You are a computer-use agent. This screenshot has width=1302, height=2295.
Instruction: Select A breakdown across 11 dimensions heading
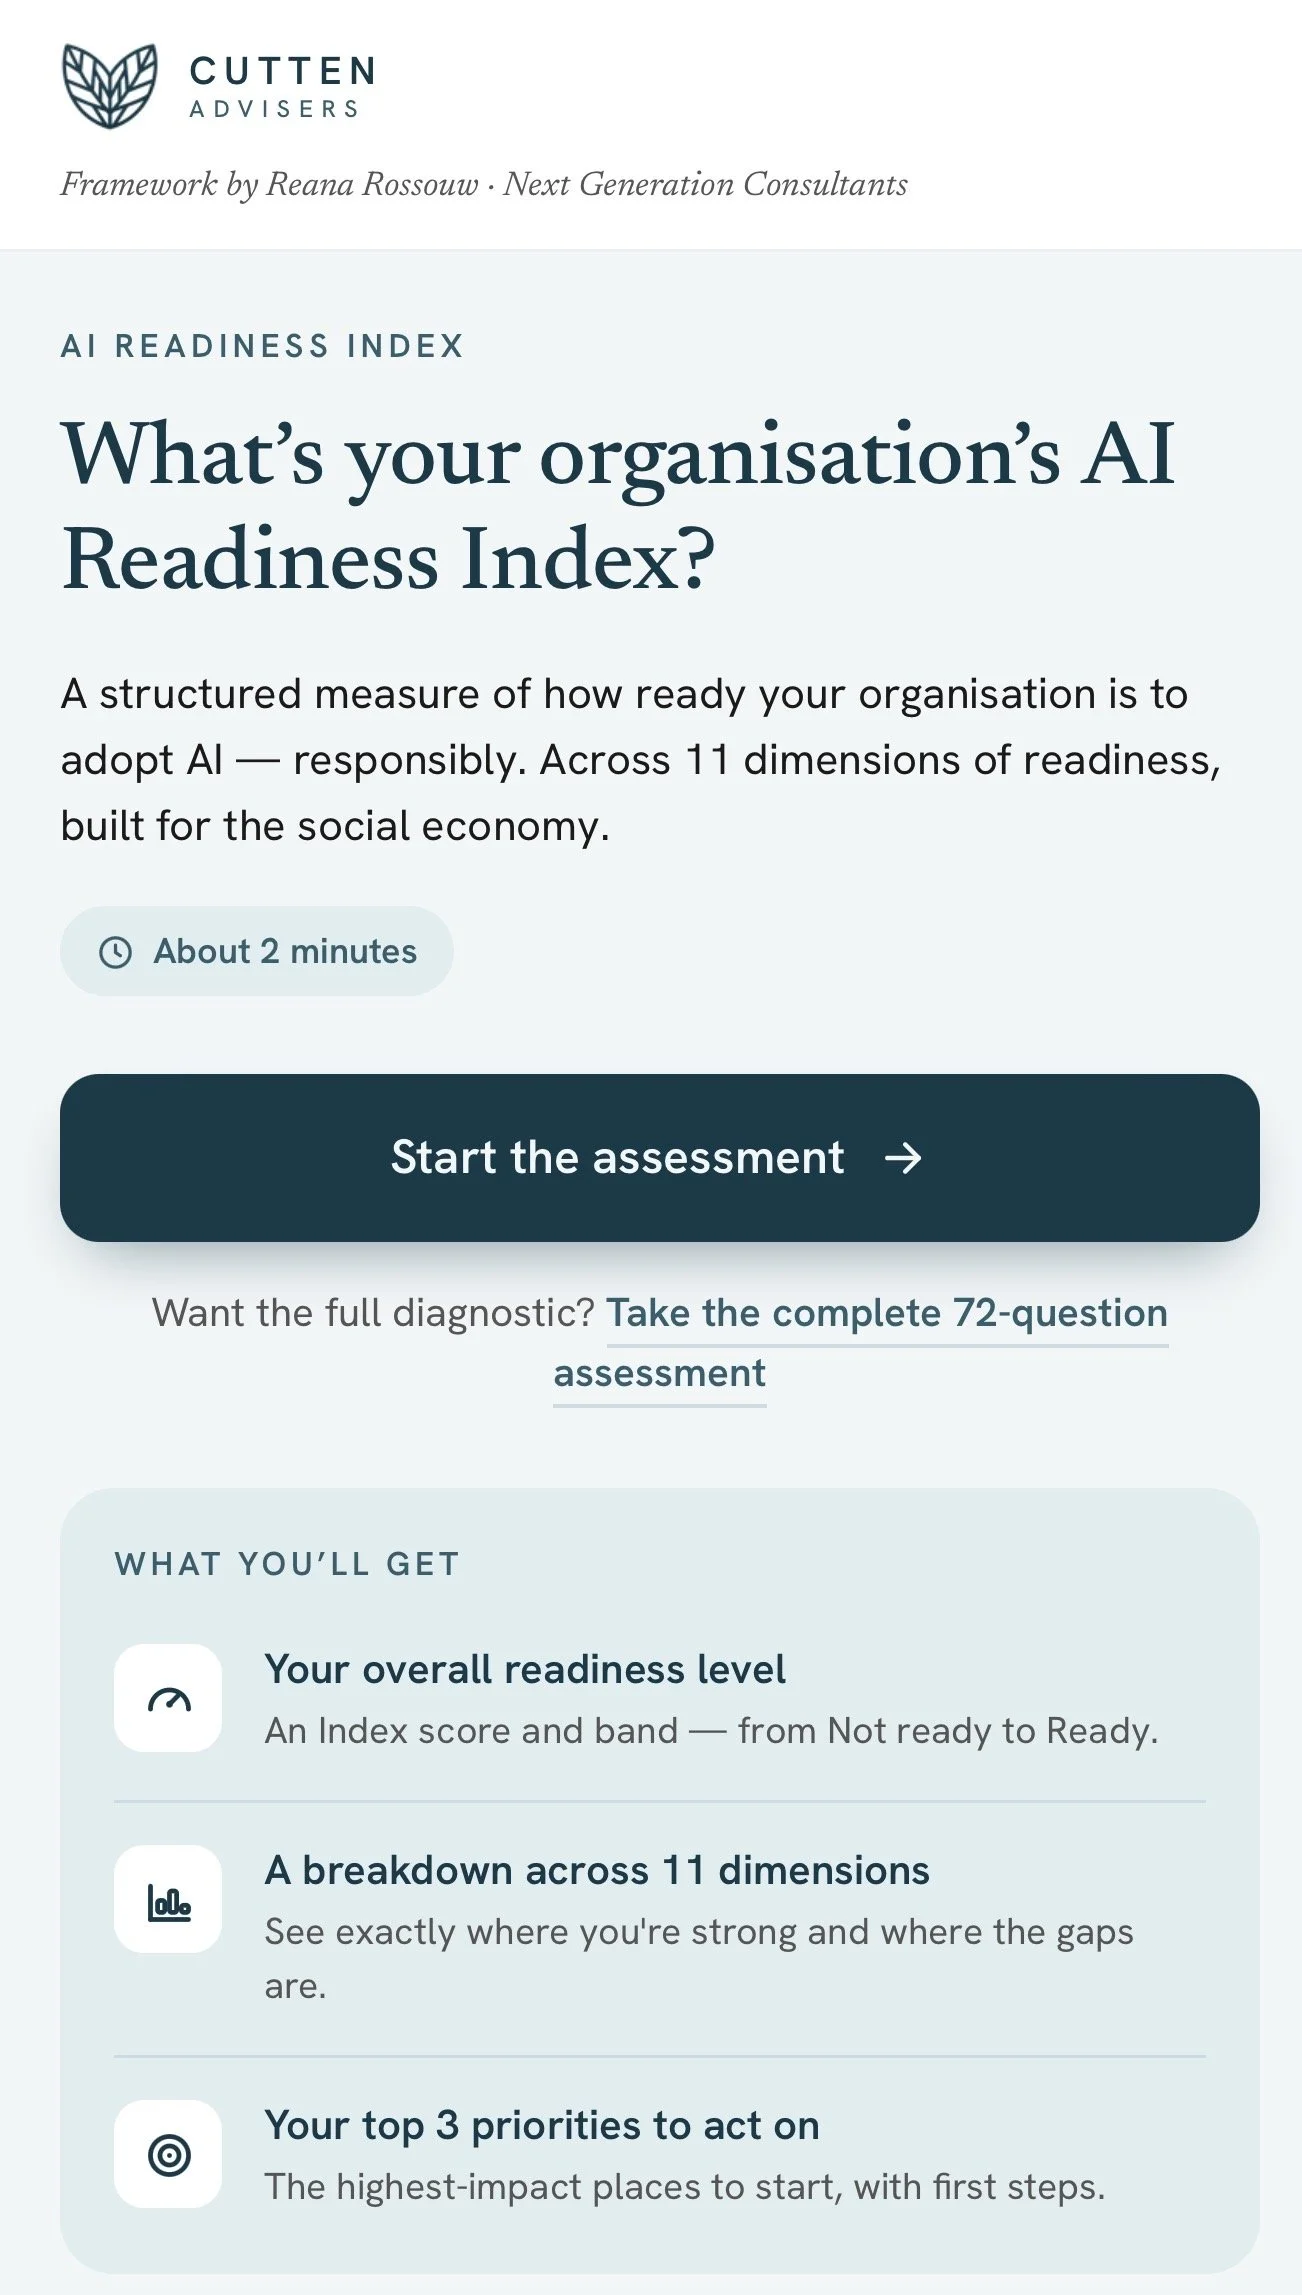[x=597, y=1871]
